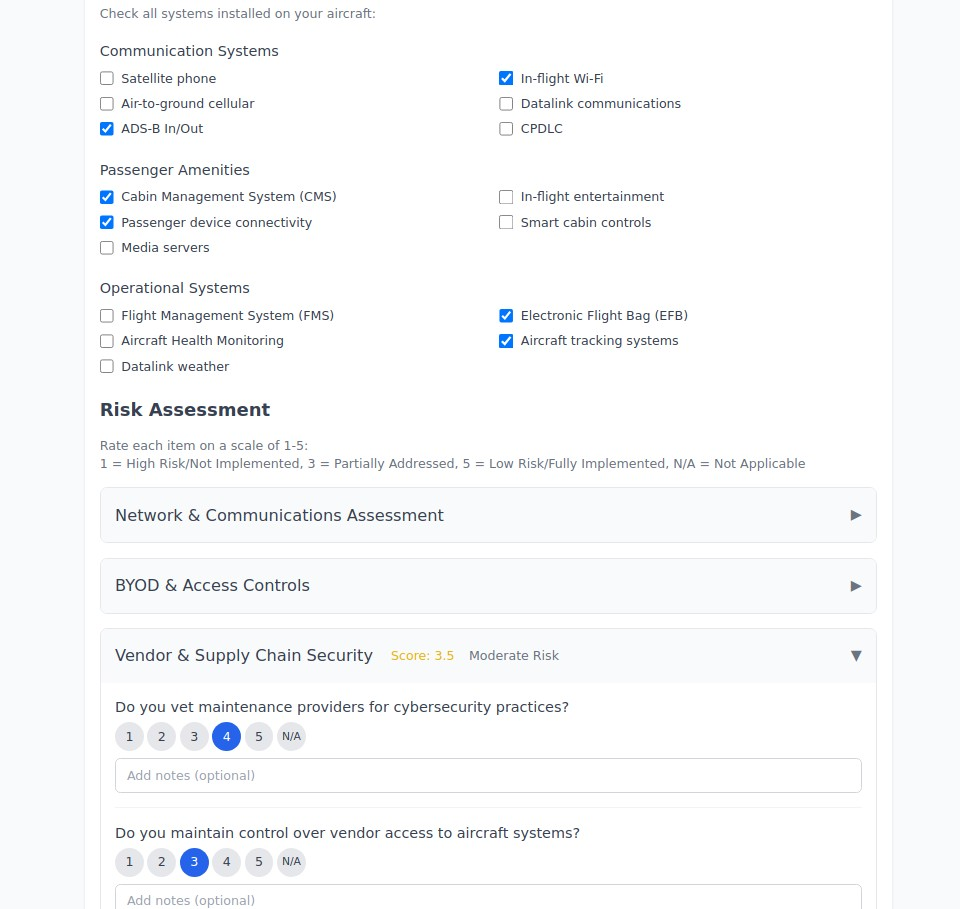This screenshot has width=960, height=909.
Task: Enable the Smart cabin controls checkbox
Action: pos(506,222)
